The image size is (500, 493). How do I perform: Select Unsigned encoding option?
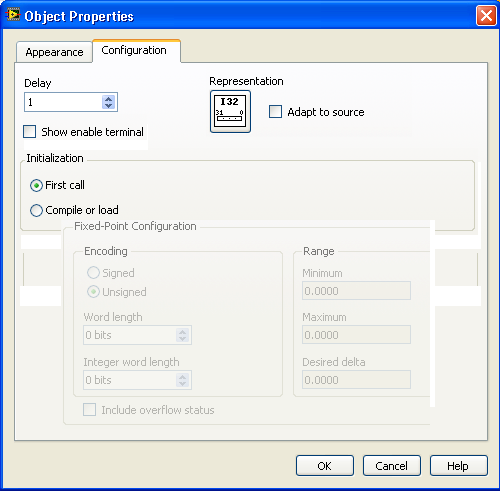pos(93,292)
